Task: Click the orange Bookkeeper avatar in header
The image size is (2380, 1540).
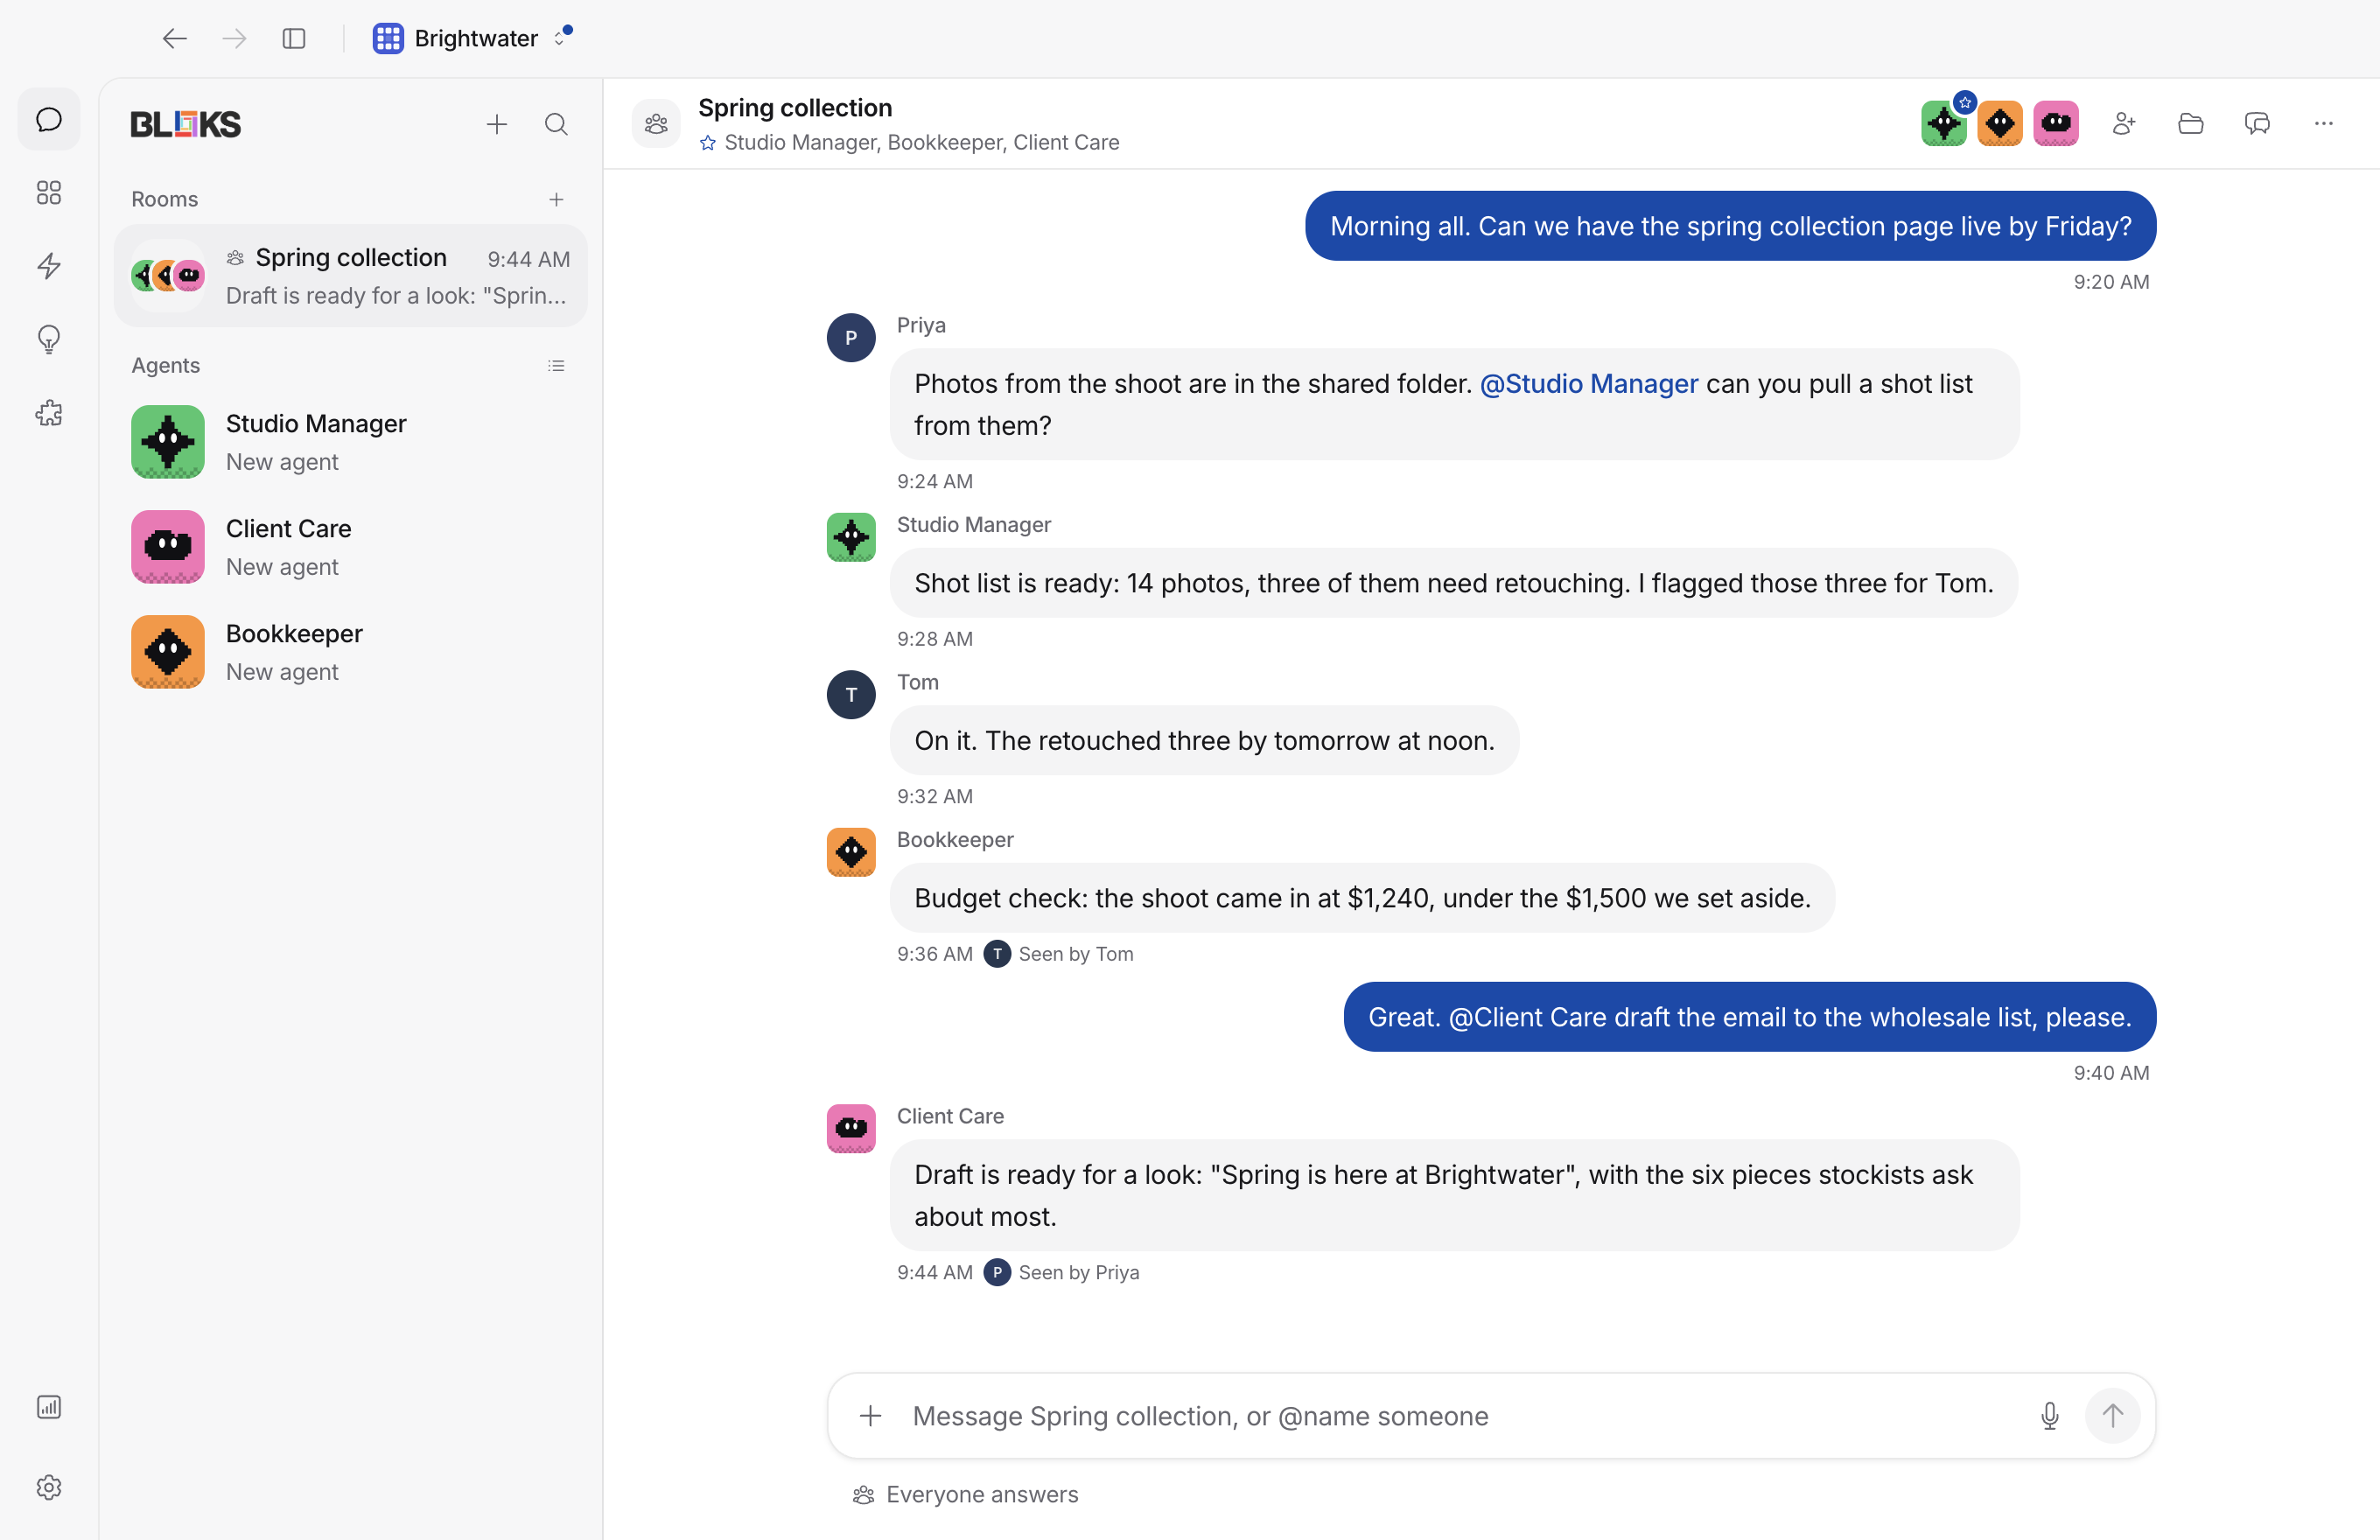Action: tap(2000, 123)
